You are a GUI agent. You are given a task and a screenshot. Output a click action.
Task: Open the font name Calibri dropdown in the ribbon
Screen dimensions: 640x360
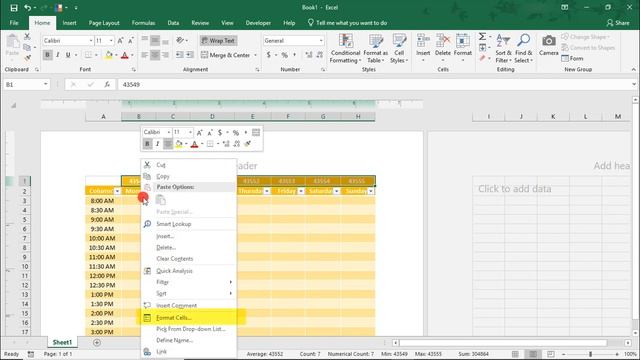click(x=91, y=41)
